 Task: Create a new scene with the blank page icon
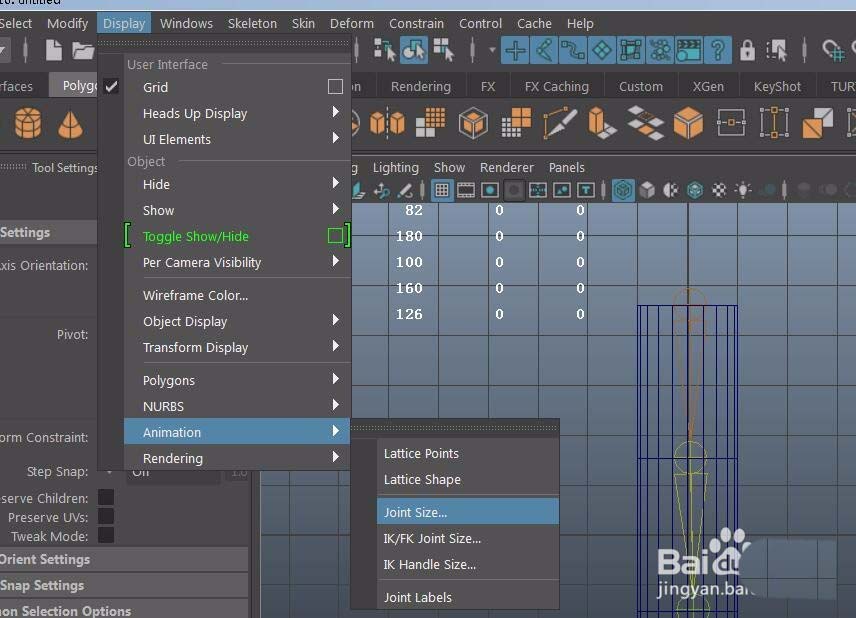point(54,50)
